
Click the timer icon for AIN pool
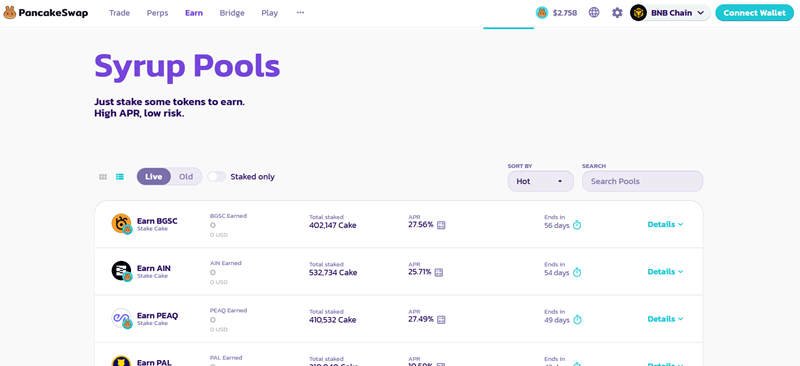[x=577, y=273]
